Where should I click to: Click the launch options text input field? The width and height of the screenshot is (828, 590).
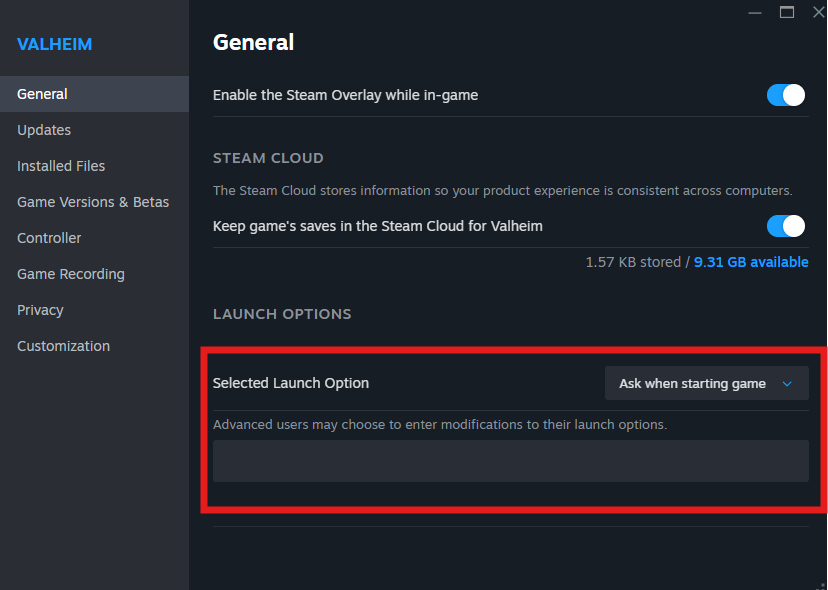point(510,461)
